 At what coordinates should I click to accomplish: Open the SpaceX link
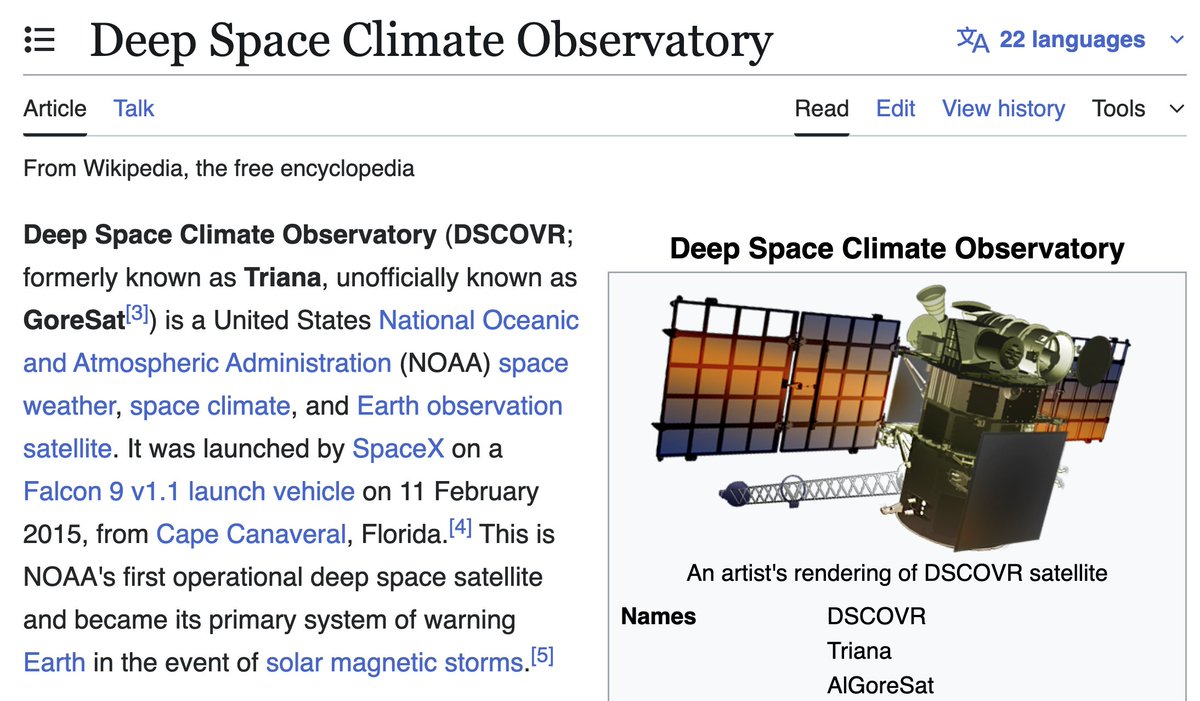click(398, 449)
